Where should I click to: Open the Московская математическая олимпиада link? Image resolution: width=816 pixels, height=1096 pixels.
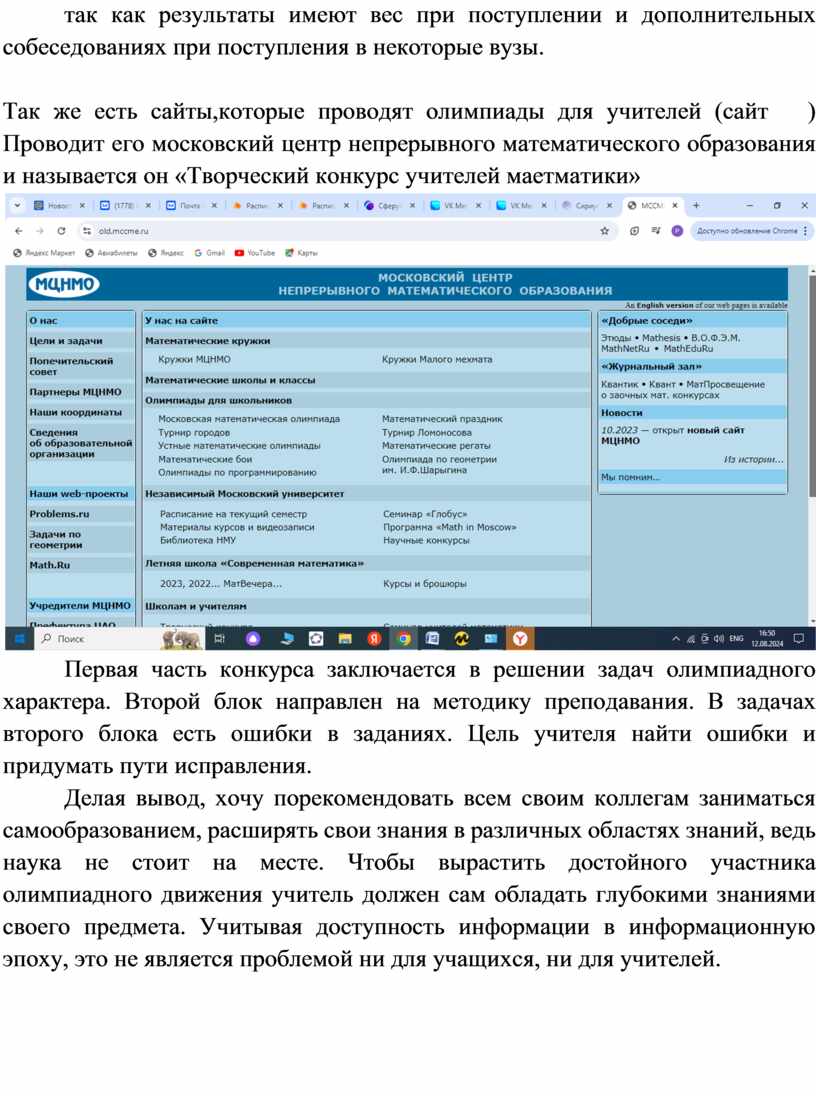click(x=249, y=419)
